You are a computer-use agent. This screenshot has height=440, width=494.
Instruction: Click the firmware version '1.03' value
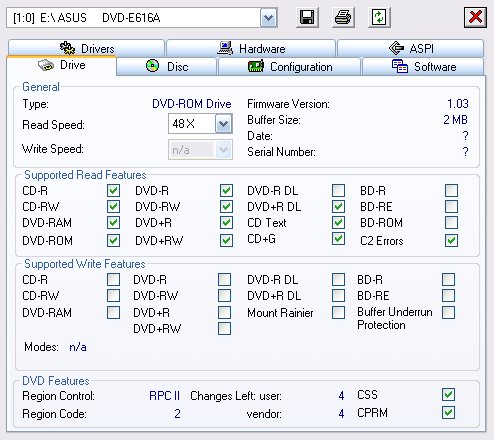[458, 104]
